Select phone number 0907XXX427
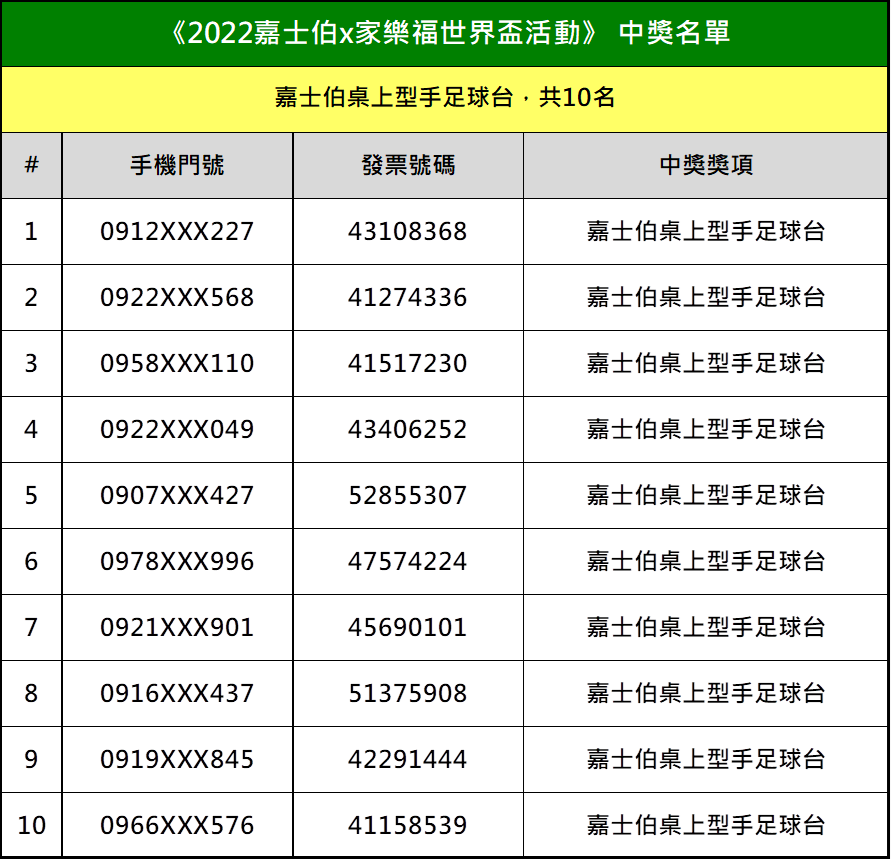The width and height of the screenshot is (891, 860). (x=177, y=495)
